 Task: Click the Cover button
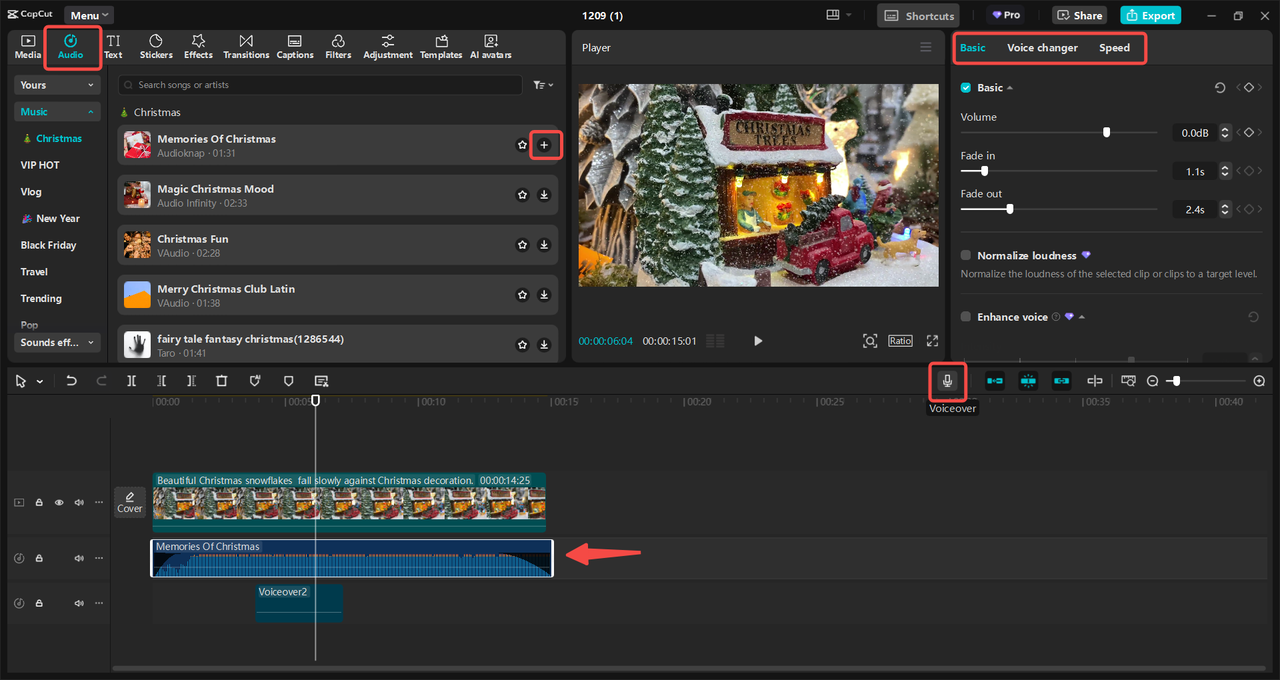tap(130, 502)
